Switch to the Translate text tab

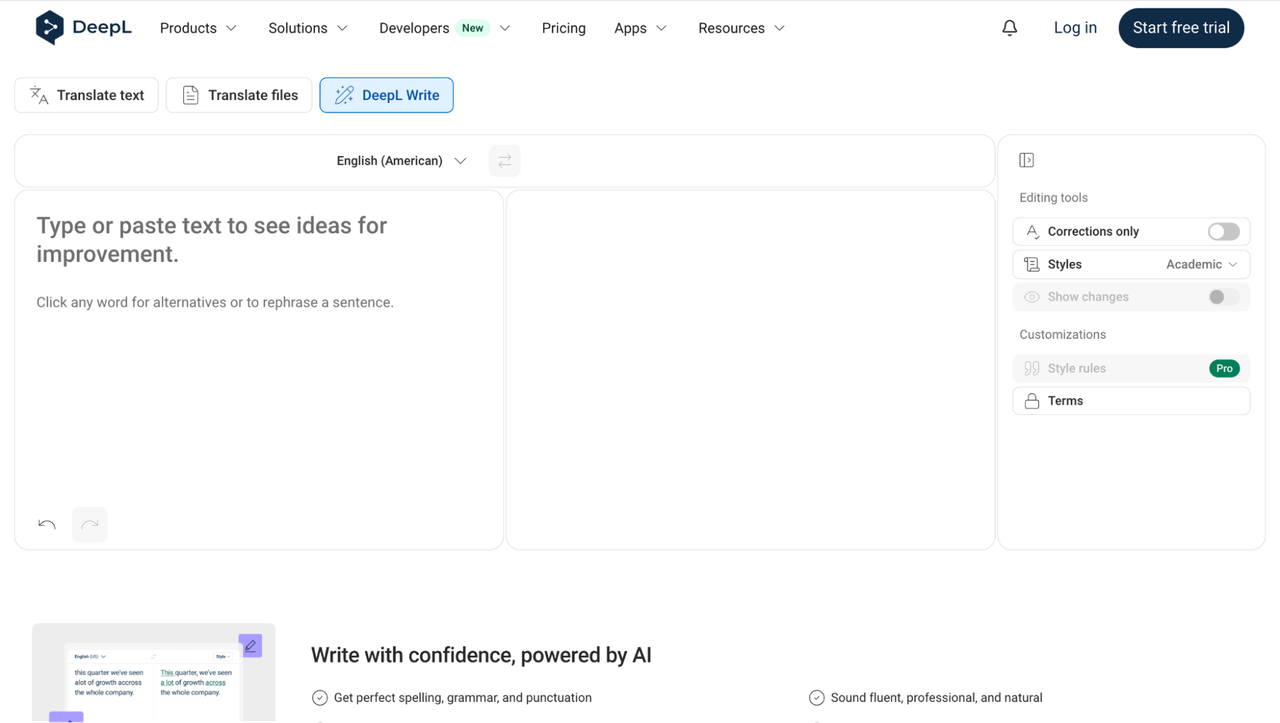coord(87,95)
